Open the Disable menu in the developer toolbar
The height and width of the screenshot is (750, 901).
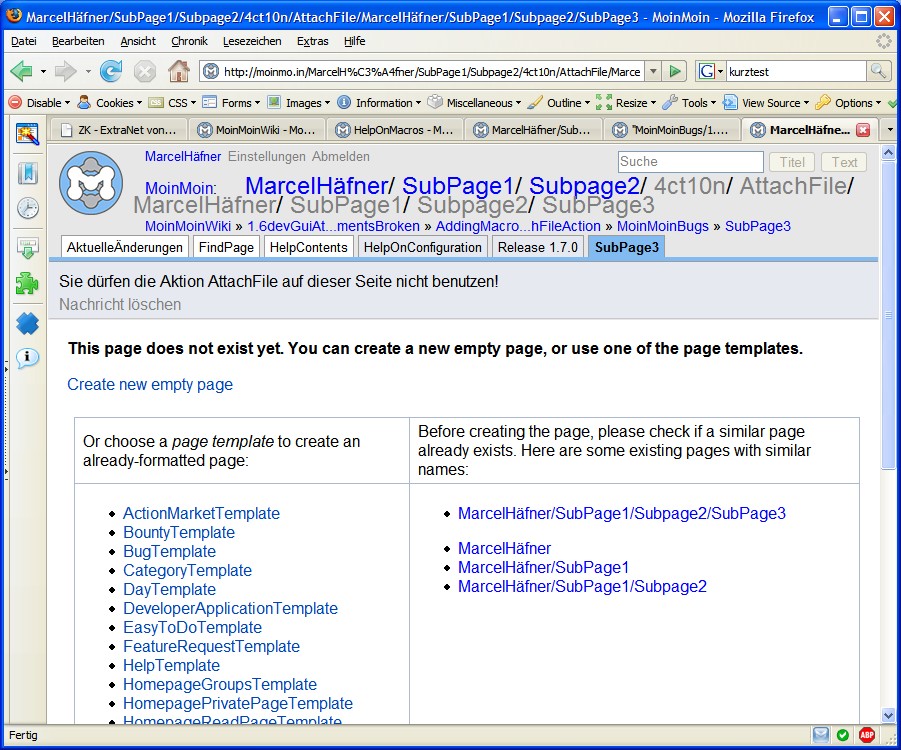point(39,103)
